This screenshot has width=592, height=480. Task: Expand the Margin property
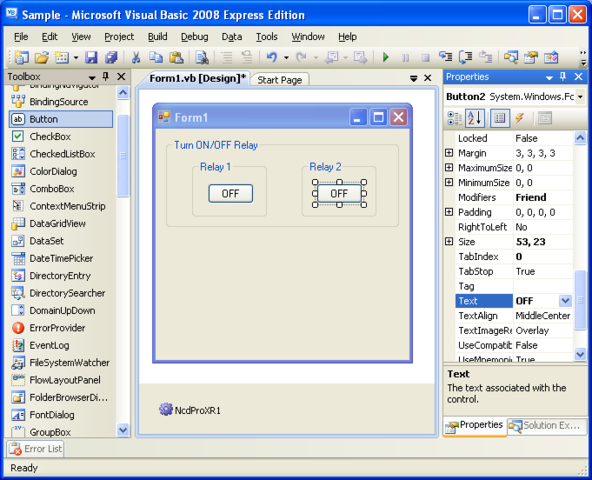[x=449, y=153]
